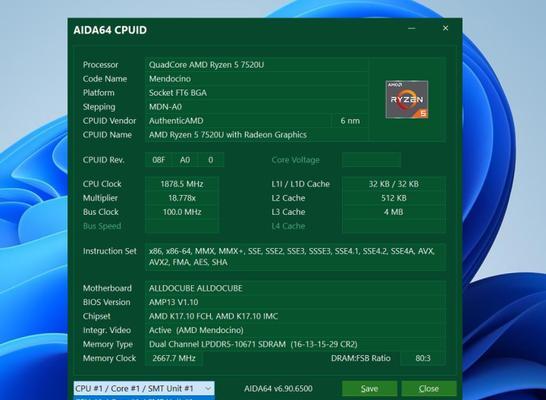This screenshot has height=400, width=546.
Task: Click the Ryzen 5 processor logo
Action: (x=407, y=100)
